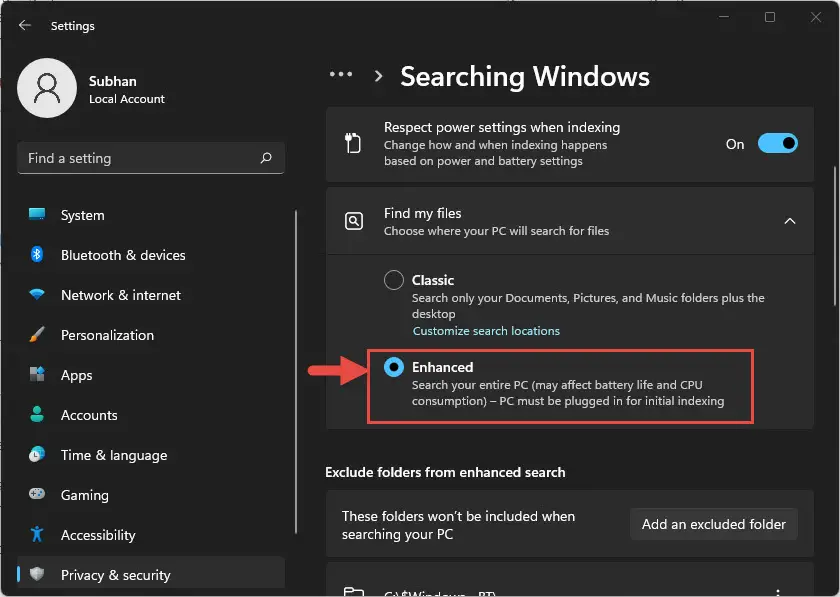Select the Enhanced radio button
This screenshot has height=597, width=840.
pos(394,367)
